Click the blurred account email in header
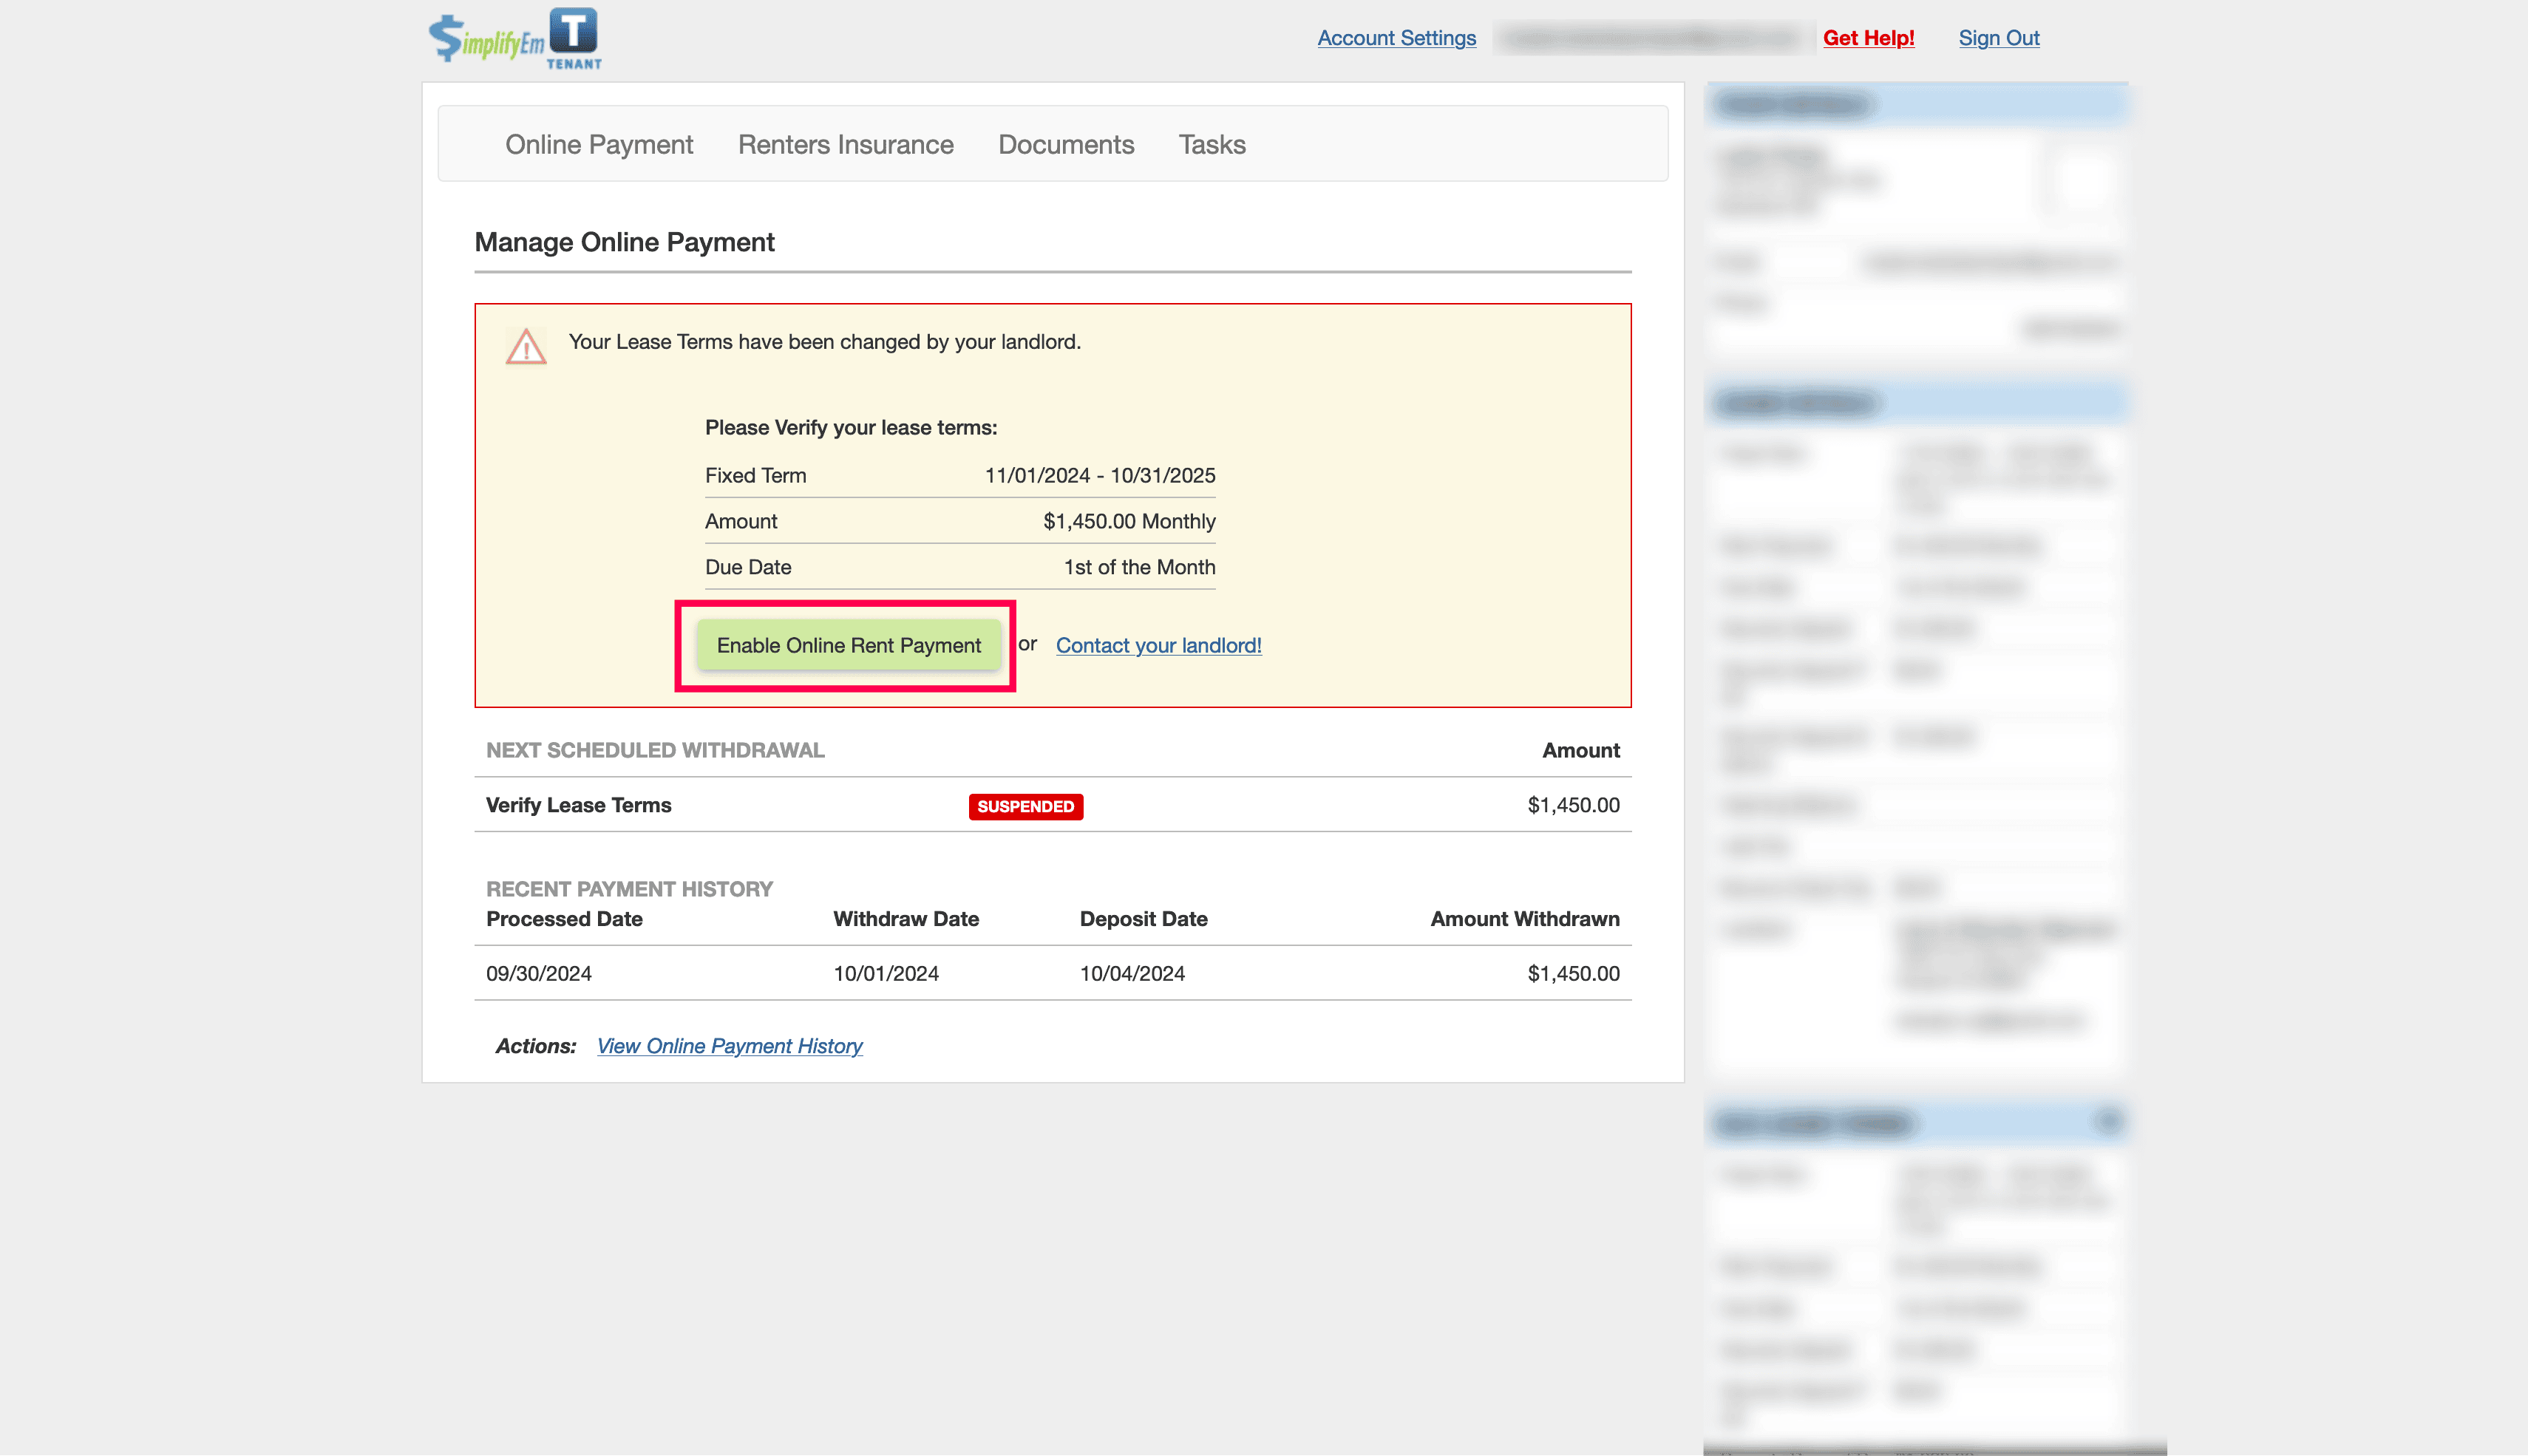 tap(1652, 38)
